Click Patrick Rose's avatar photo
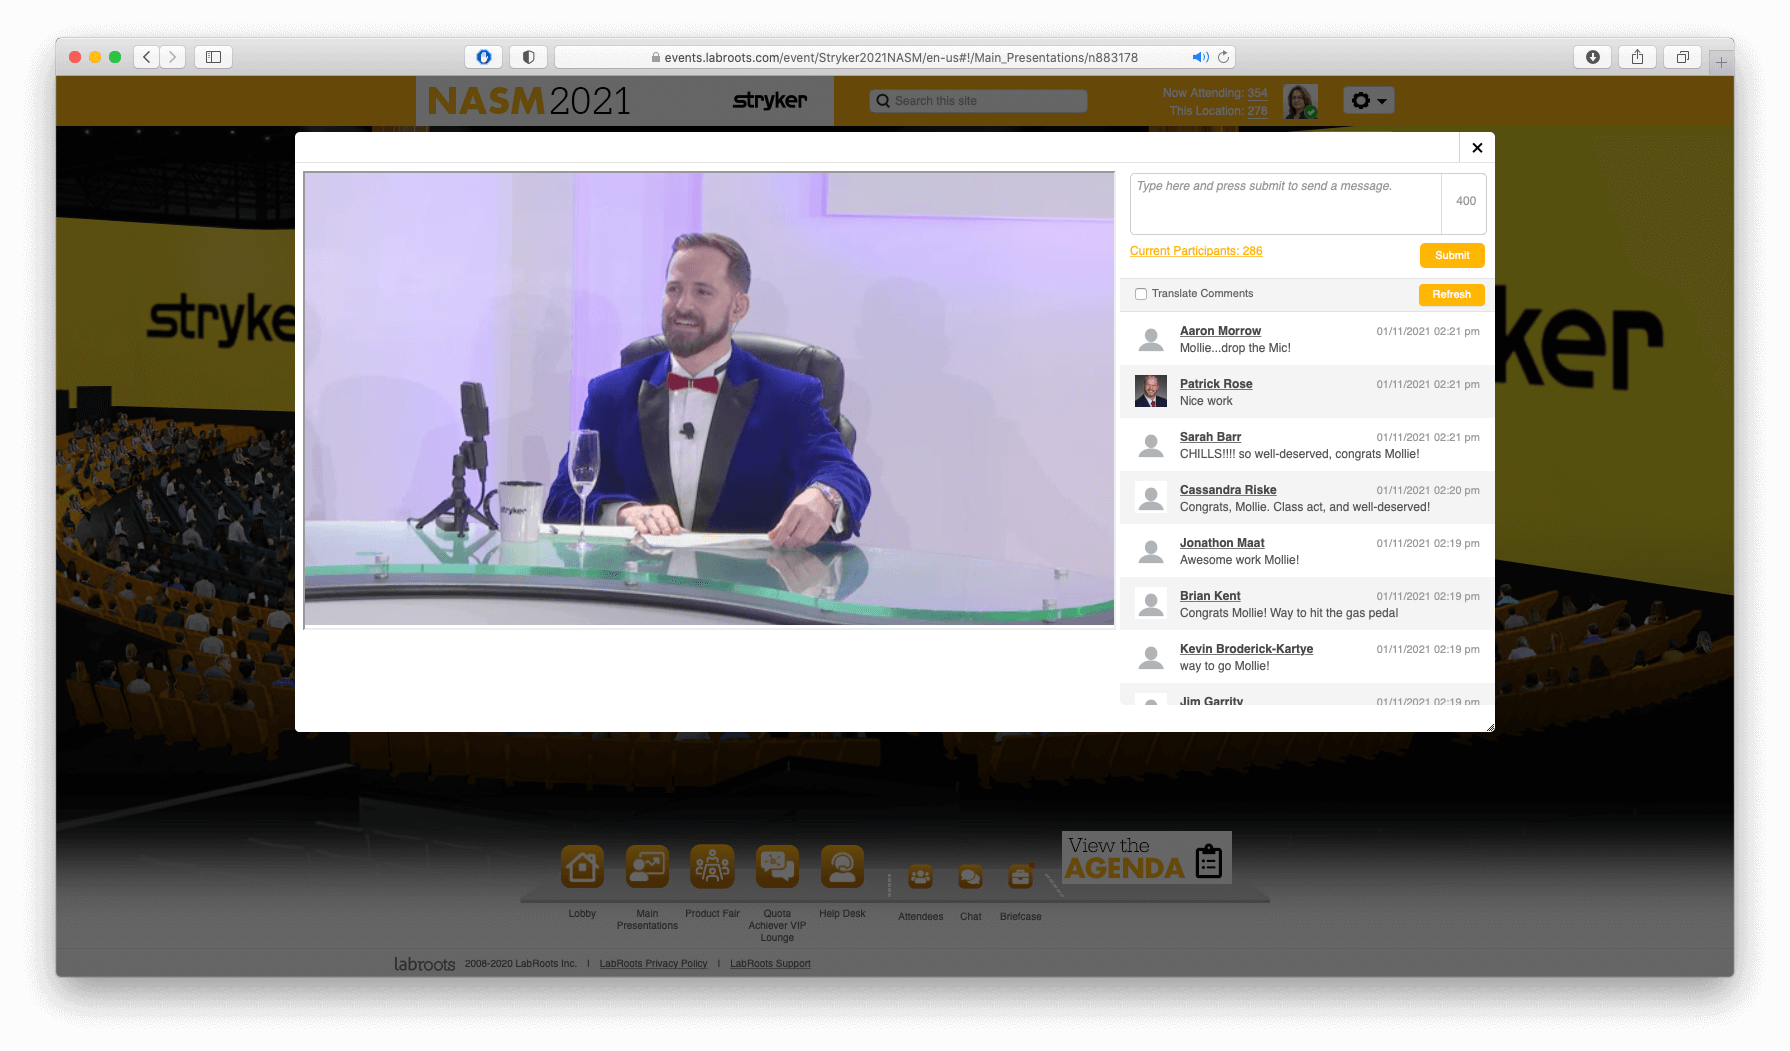 pos(1151,391)
